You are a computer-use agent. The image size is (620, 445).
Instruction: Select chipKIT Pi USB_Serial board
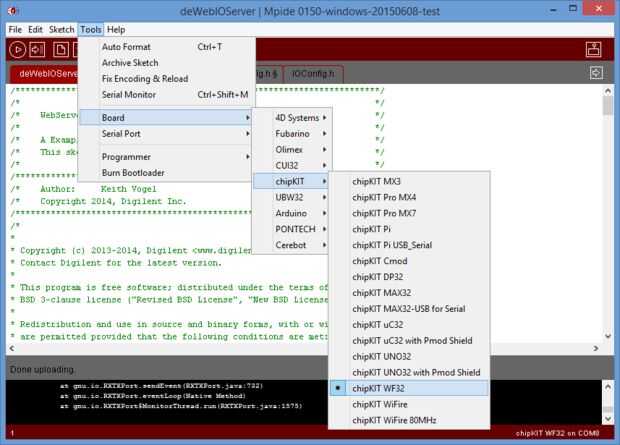[409, 245]
